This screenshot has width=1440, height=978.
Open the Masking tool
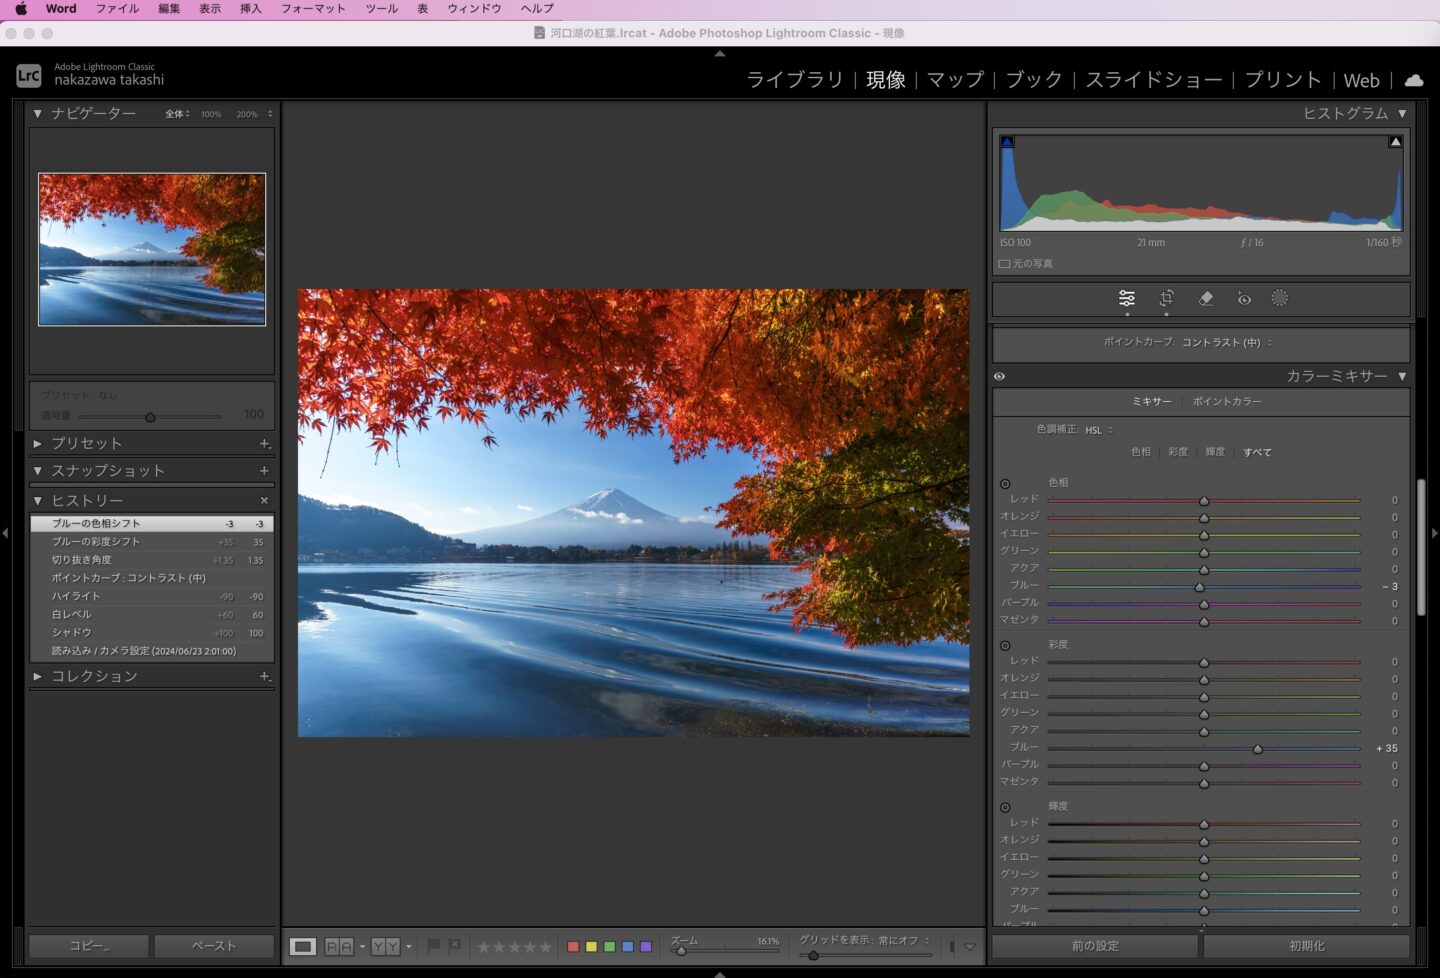1279,298
